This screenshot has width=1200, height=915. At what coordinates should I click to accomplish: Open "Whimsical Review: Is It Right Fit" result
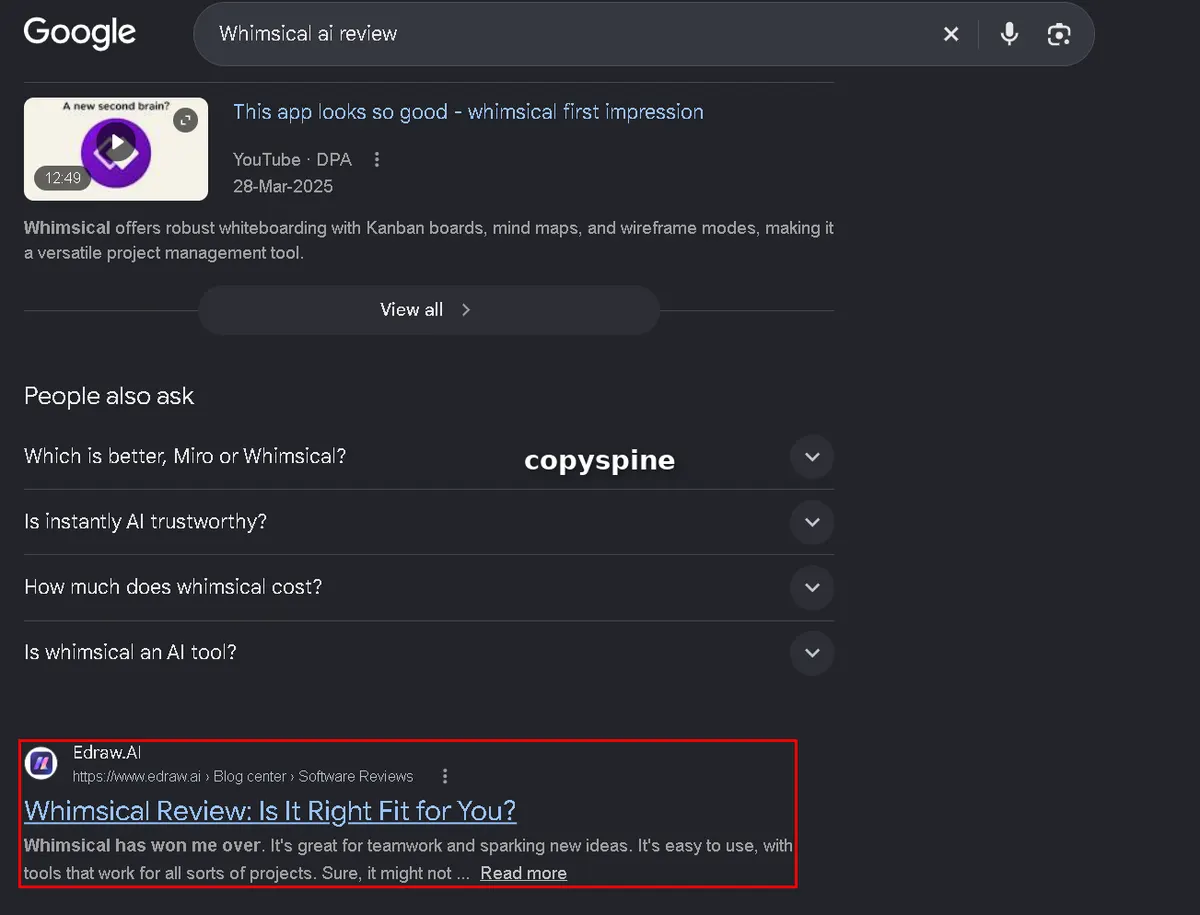coord(270,810)
